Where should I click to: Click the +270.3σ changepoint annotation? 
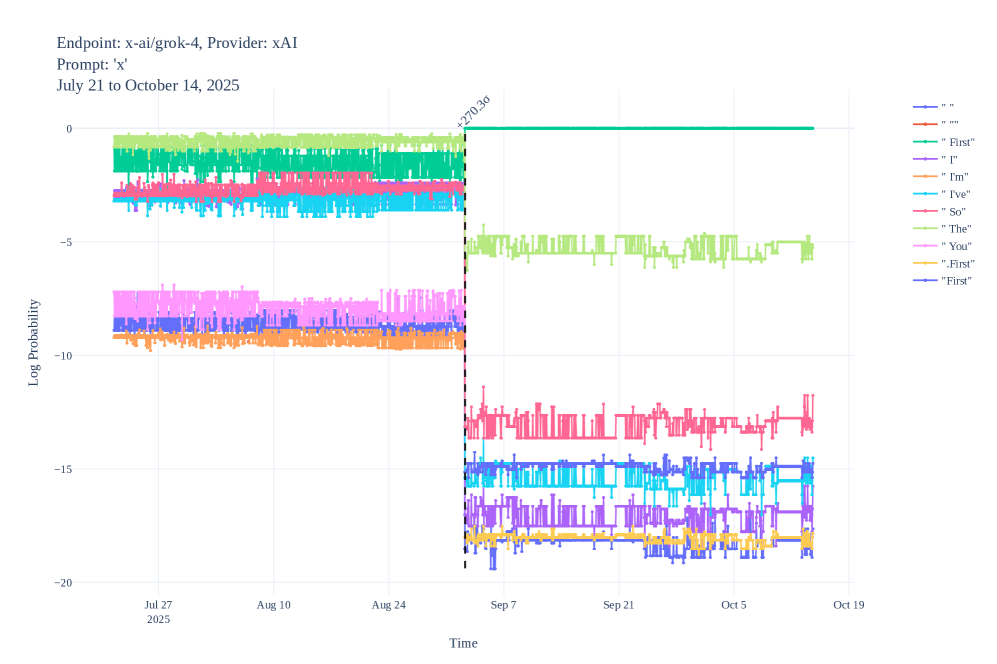[474, 111]
